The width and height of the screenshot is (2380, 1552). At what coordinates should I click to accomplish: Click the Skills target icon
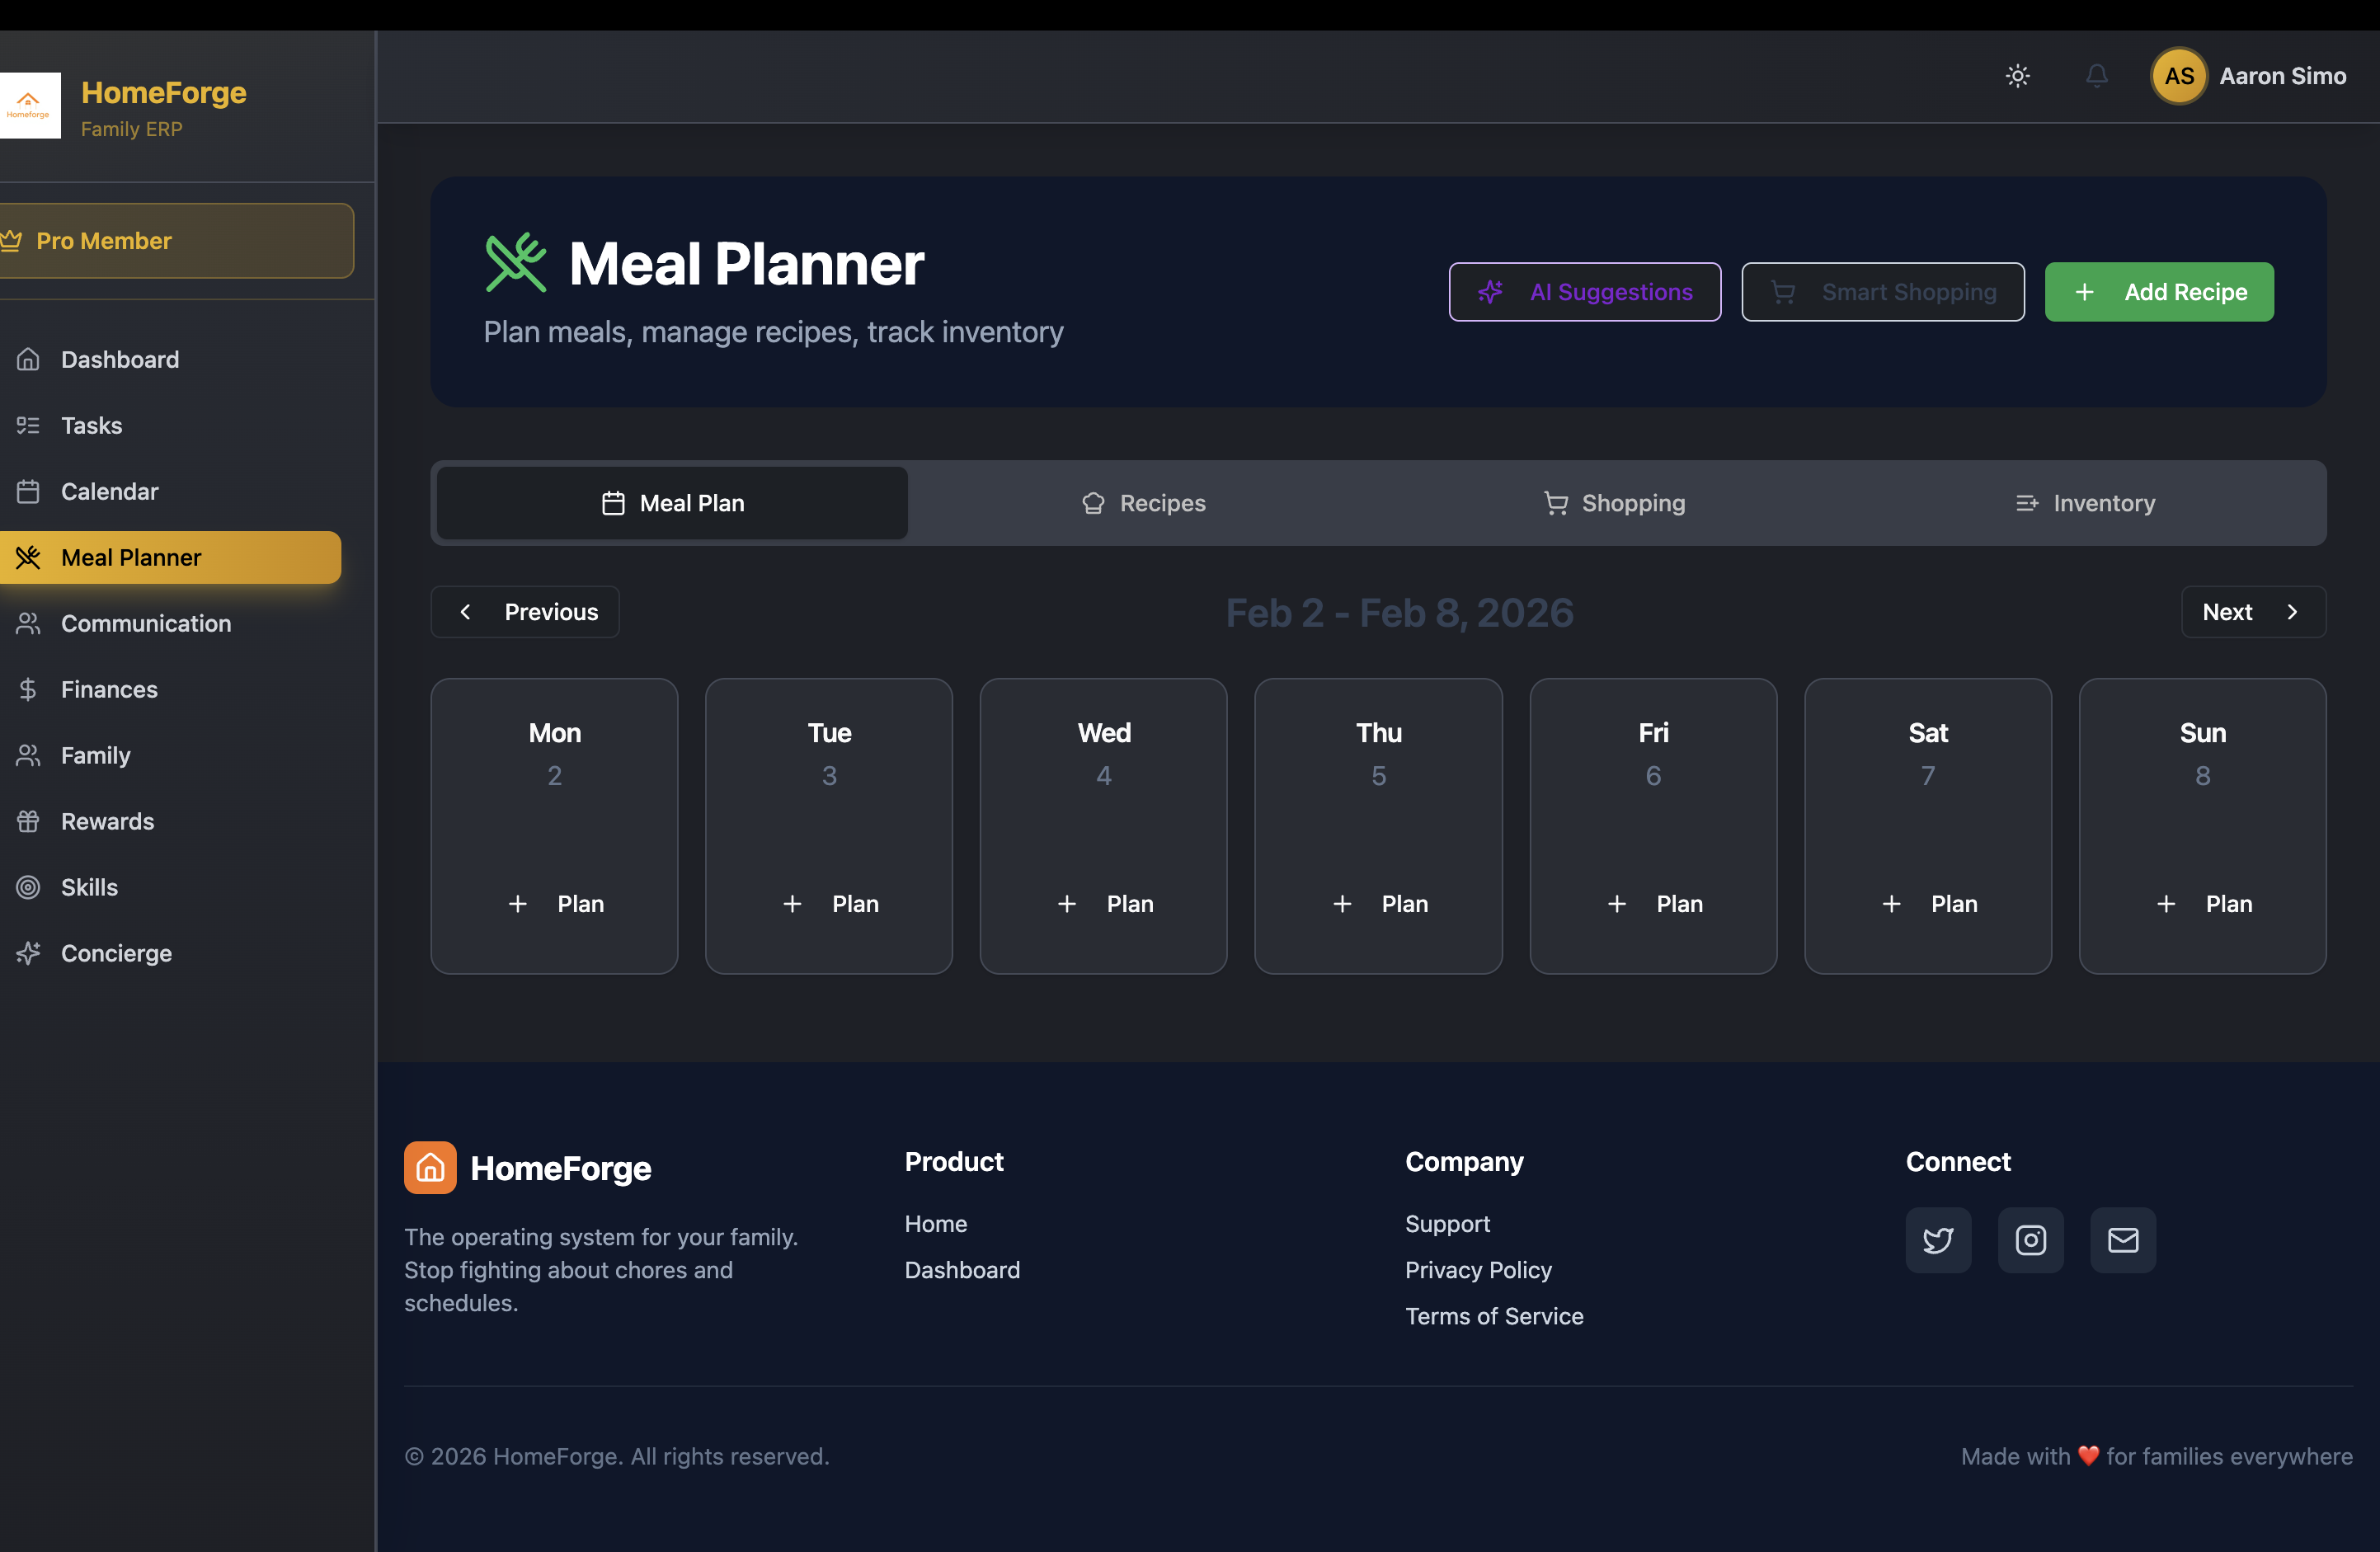[x=28, y=887]
